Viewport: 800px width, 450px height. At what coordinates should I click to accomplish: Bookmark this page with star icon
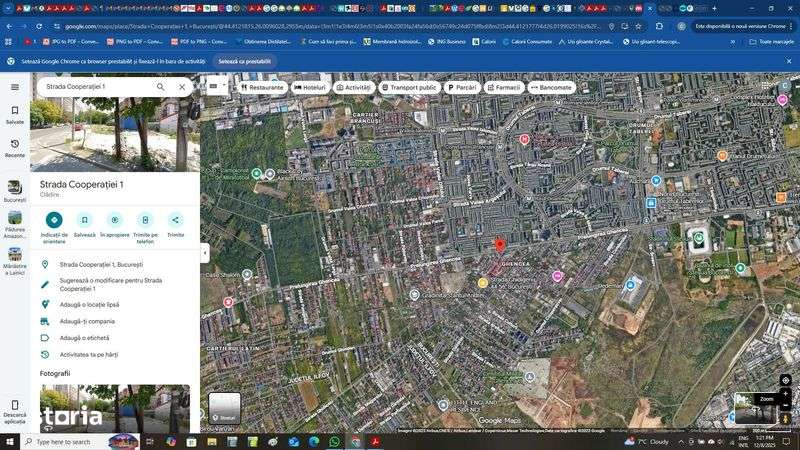click(x=638, y=26)
